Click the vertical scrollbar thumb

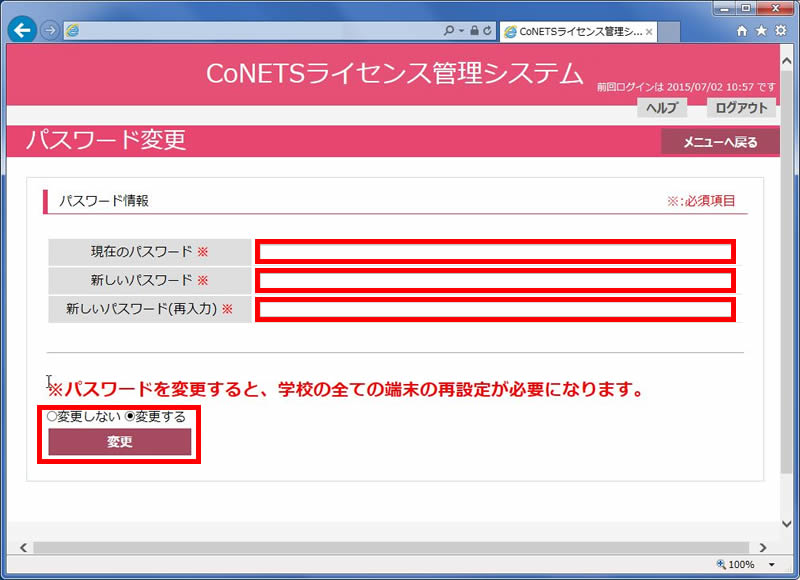coord(787,272)
